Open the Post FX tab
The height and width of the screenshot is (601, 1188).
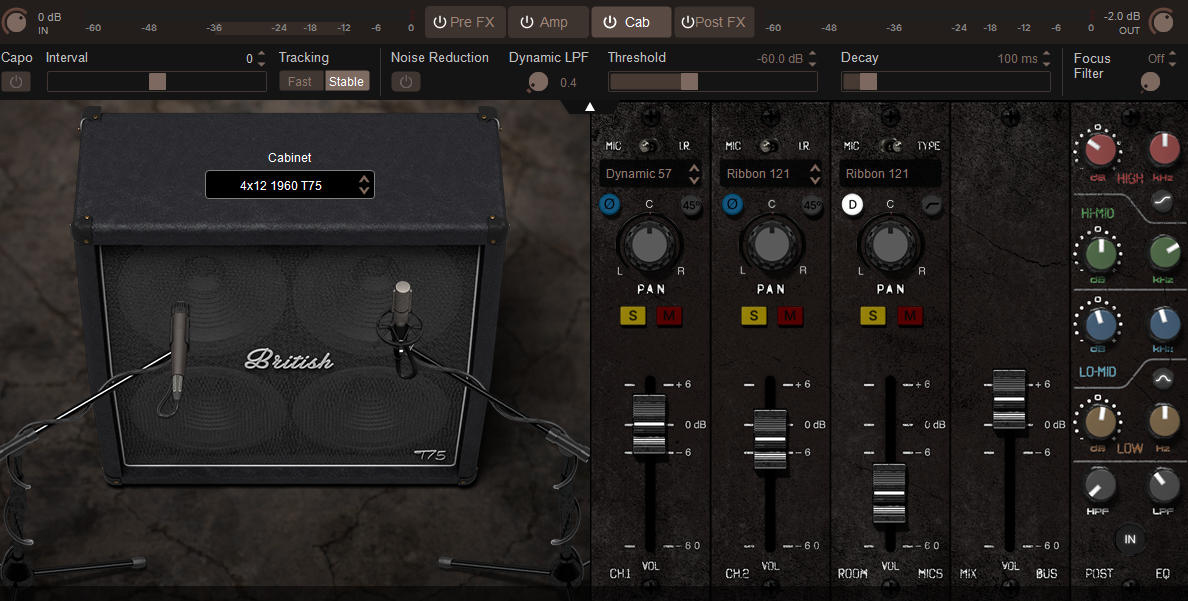coord(714,22)
